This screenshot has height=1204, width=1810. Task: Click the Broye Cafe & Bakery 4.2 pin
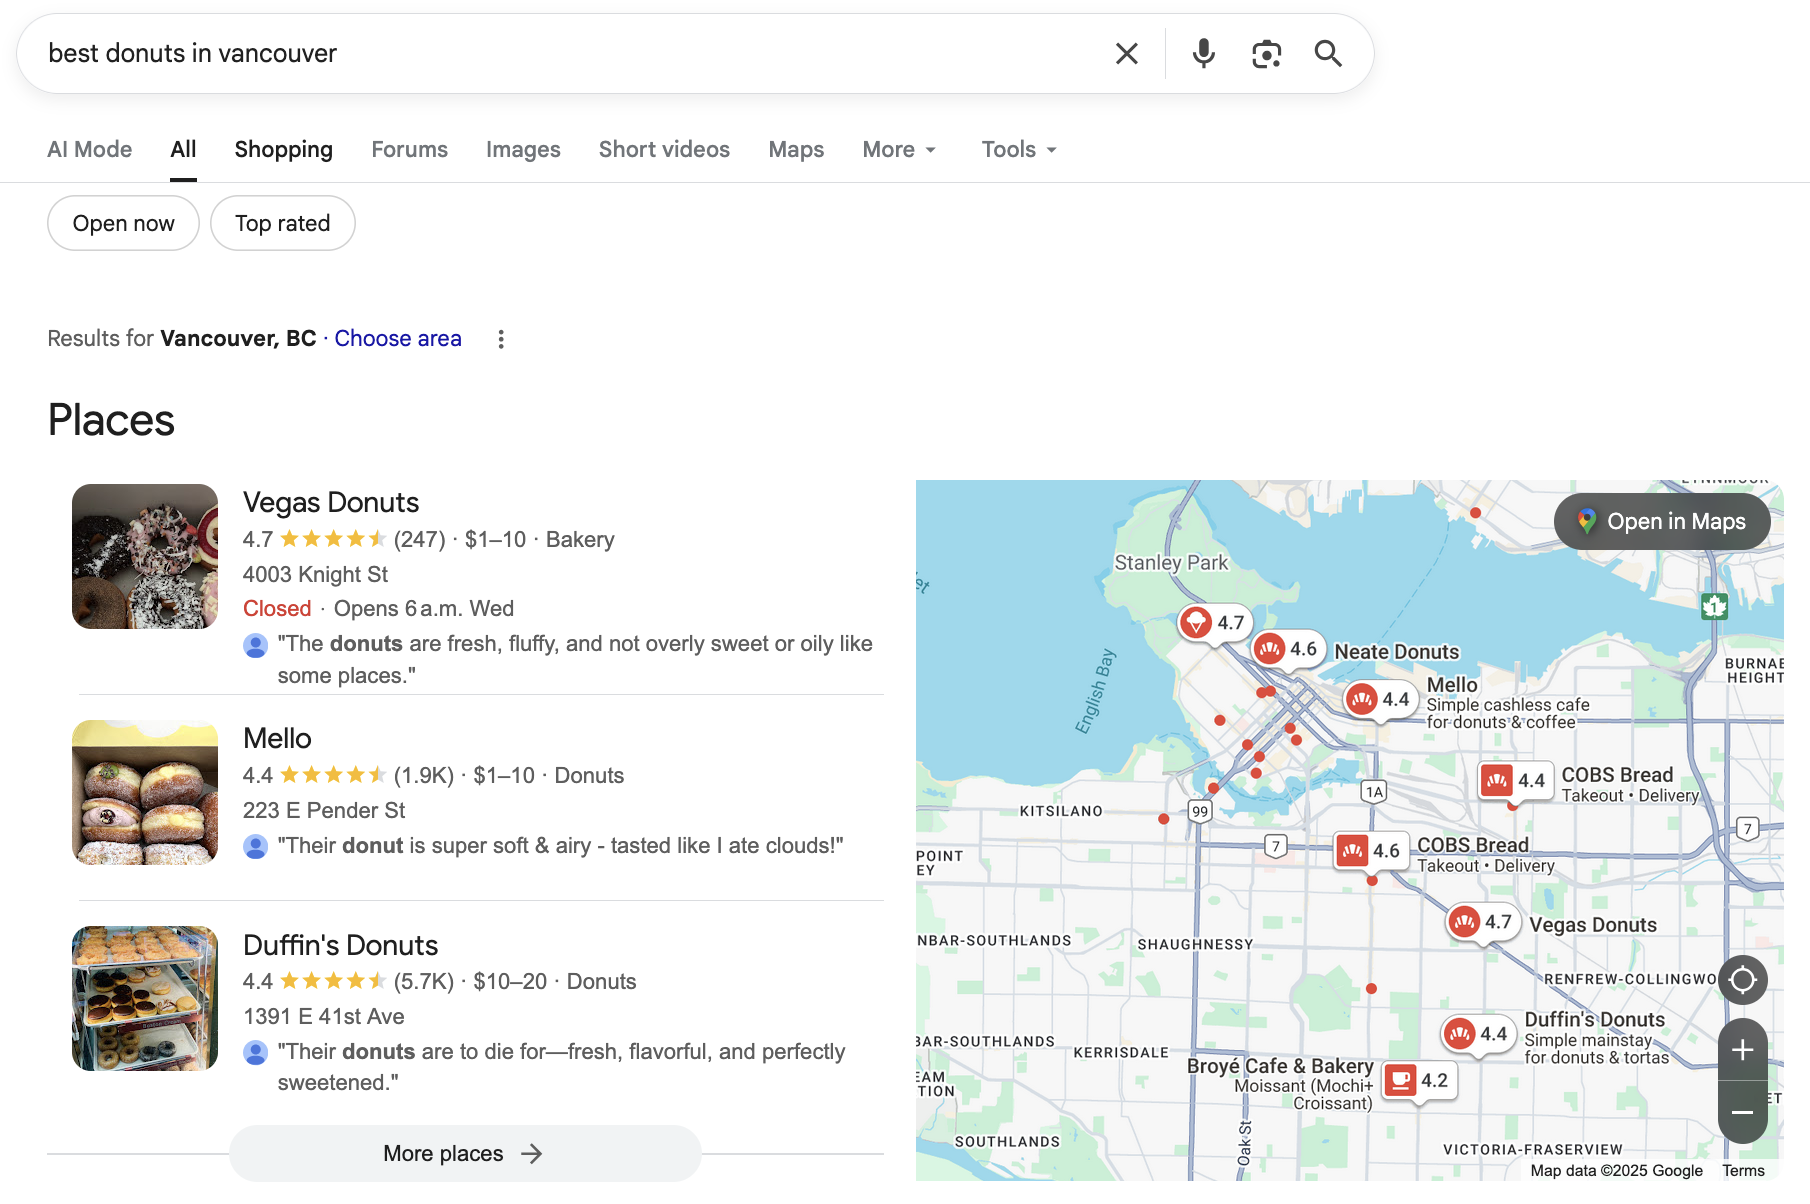click(1418, 1080)
